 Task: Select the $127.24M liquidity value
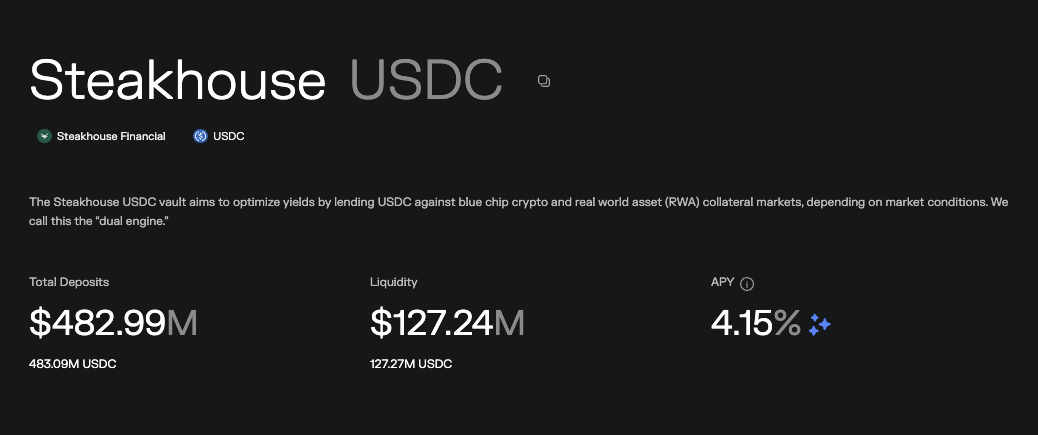coord(447,324)
